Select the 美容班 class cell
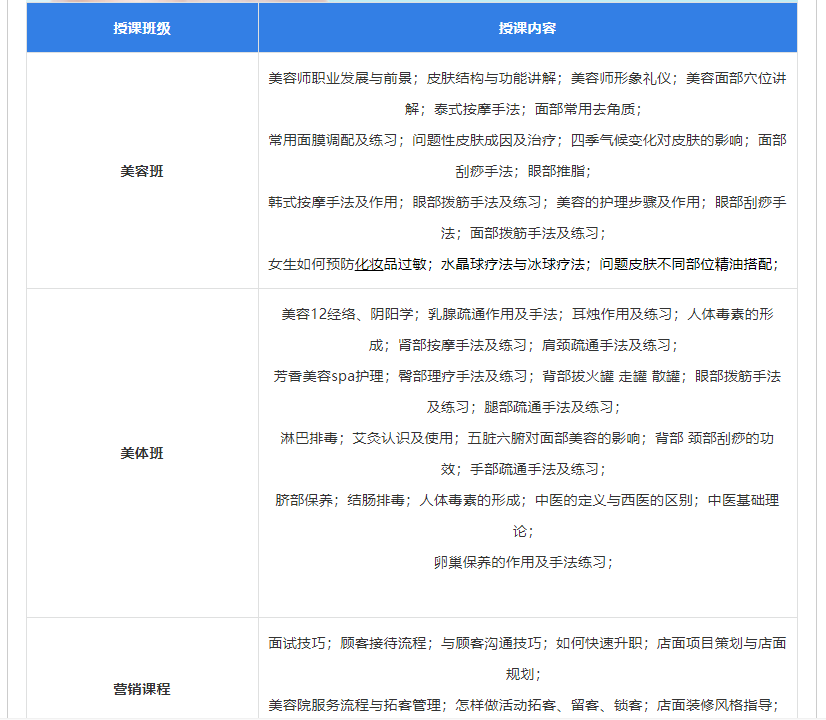 pyautogui.click(x=142, y=171)
